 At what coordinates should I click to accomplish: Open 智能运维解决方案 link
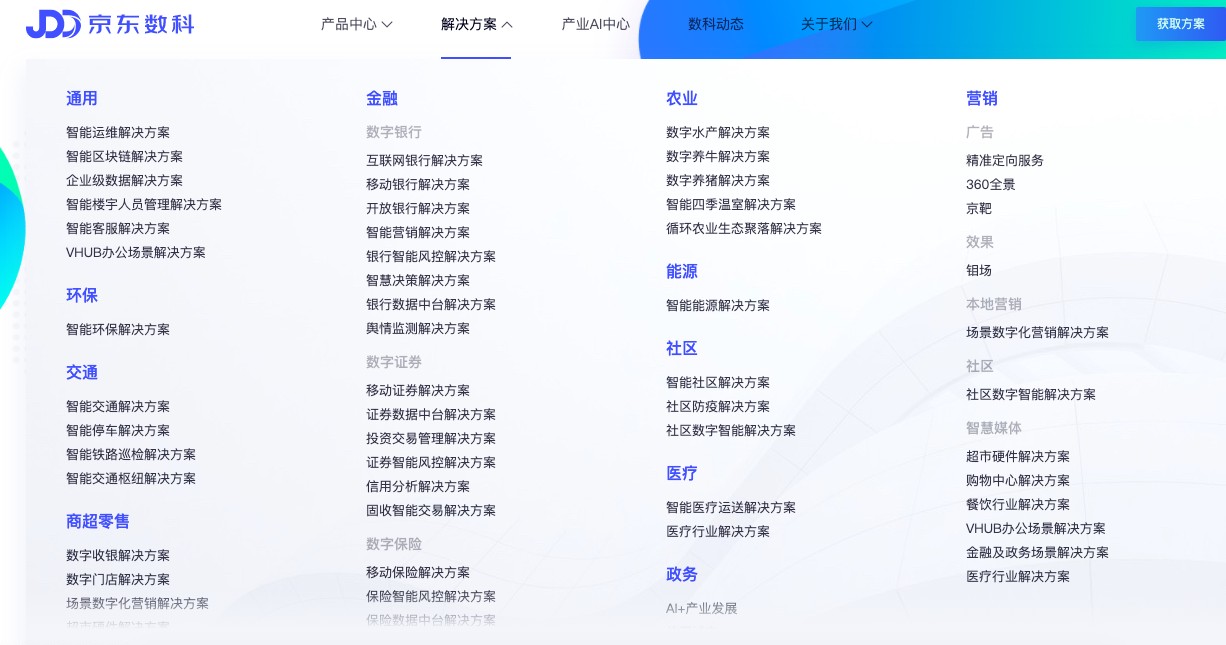118,132
